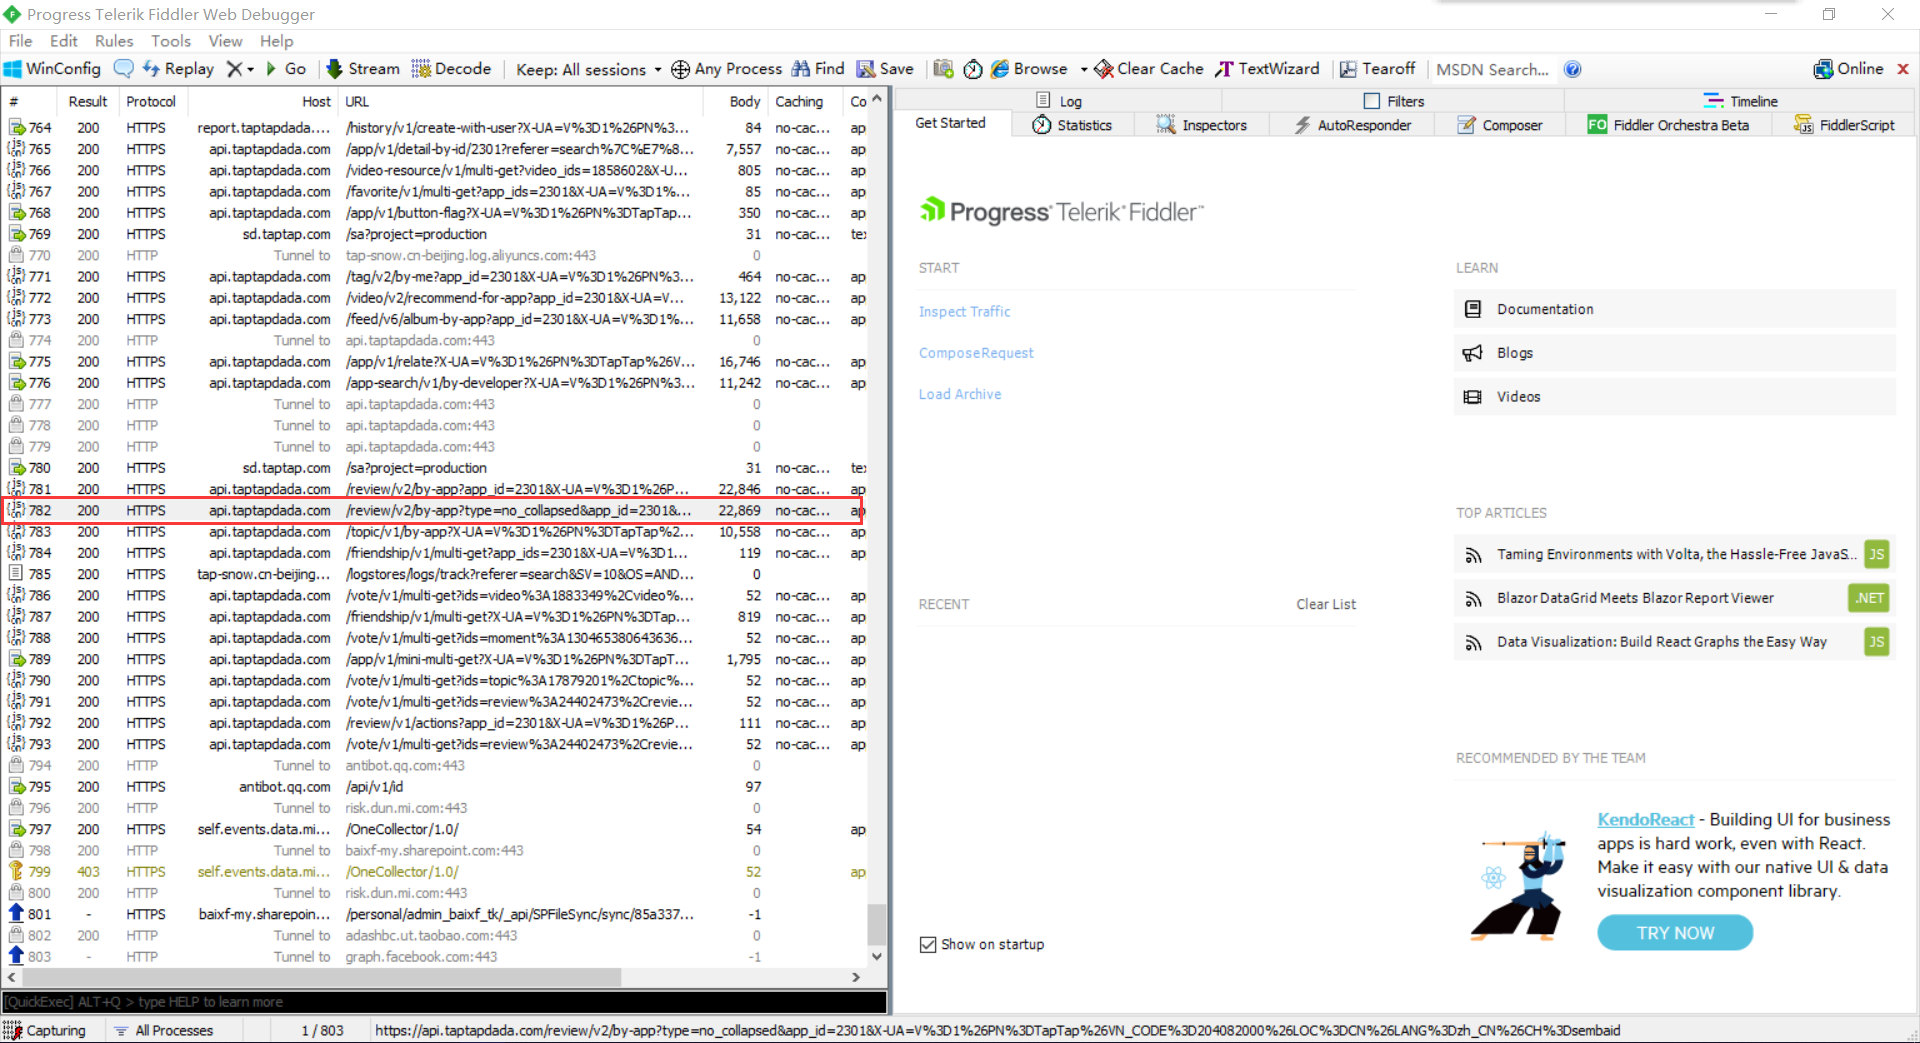Click the MSDN Search input field

click(x=1492, y=69)
